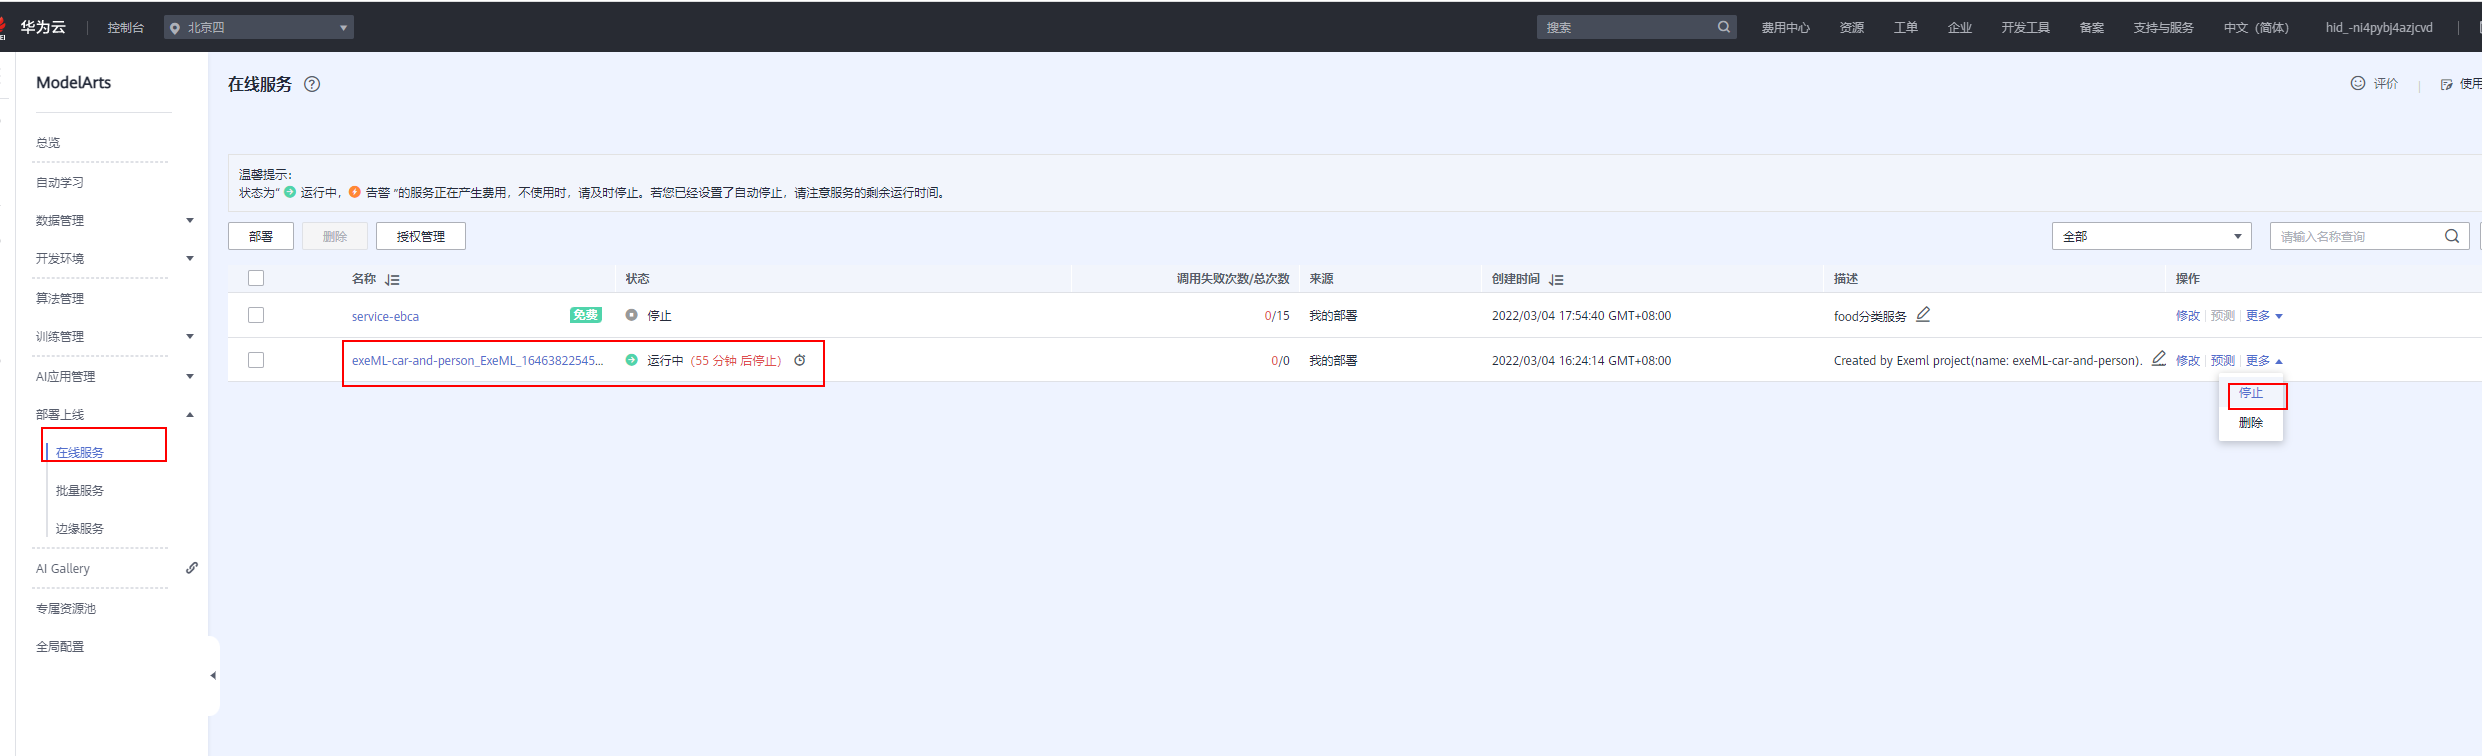The image size is (2482, 756).
Task: Click the 评价 smiley feedback icon
Action: coord(2357,83)
